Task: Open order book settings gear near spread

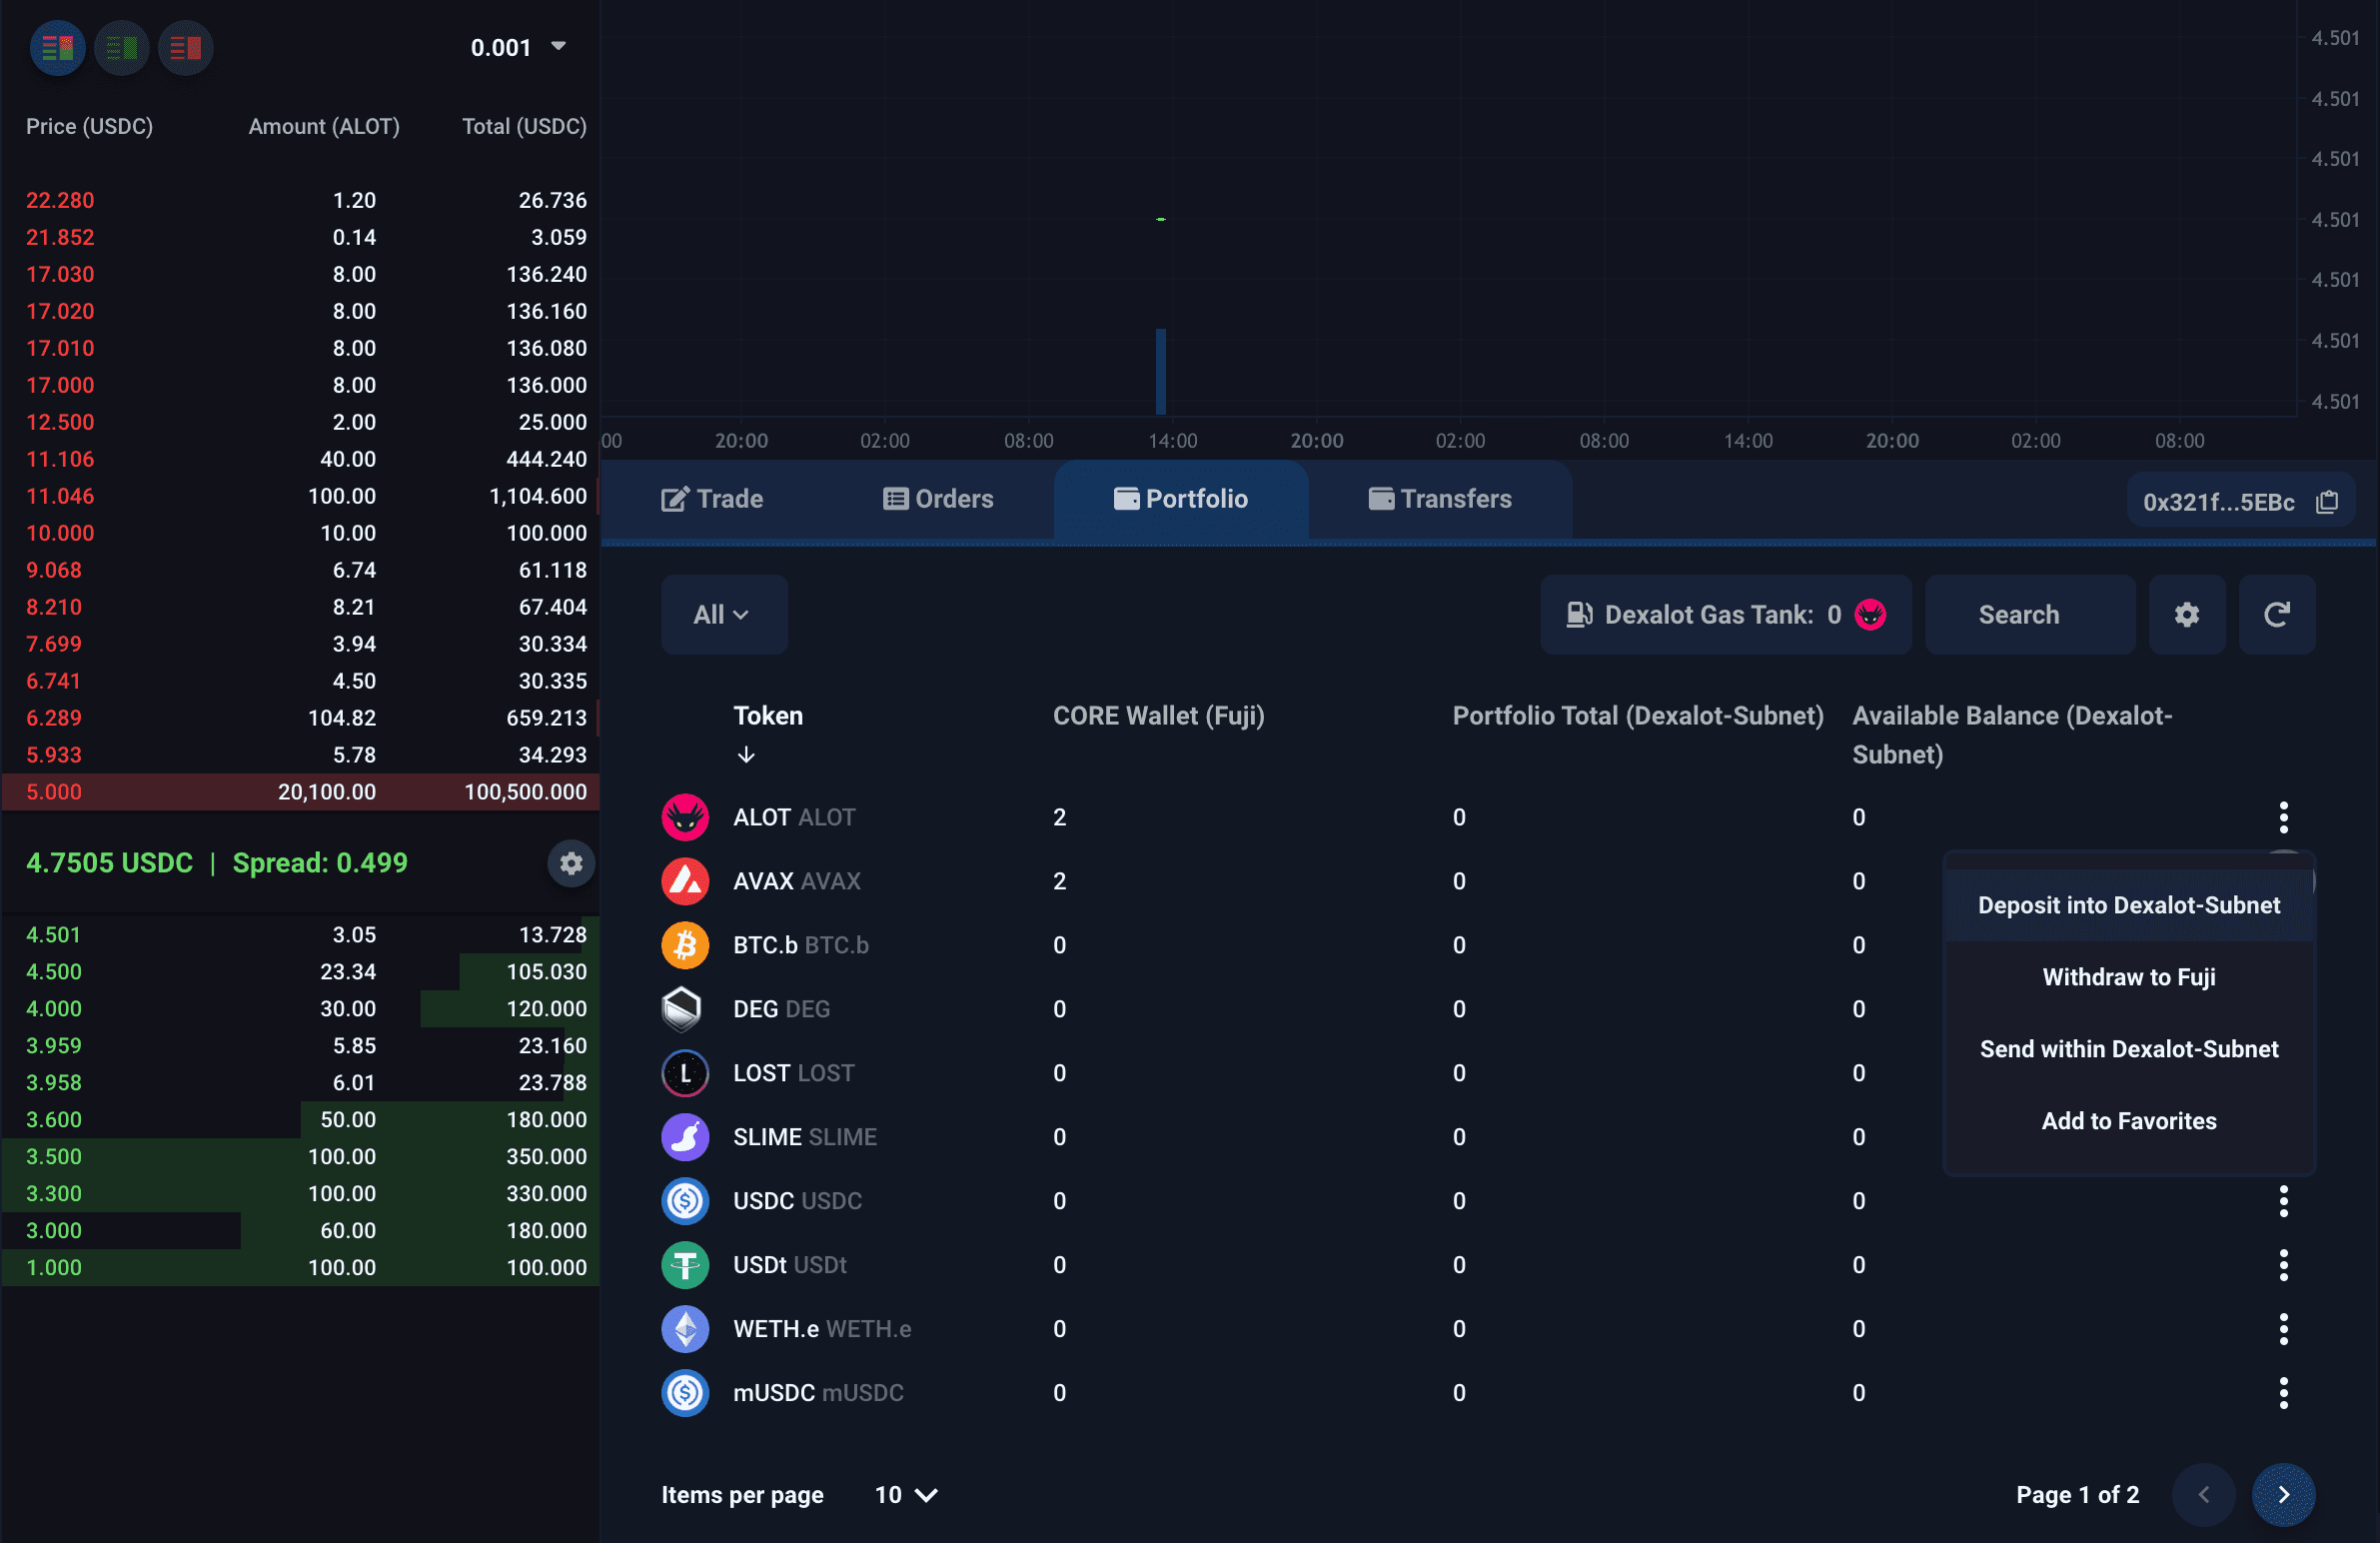Action: (x=571, y=863)
